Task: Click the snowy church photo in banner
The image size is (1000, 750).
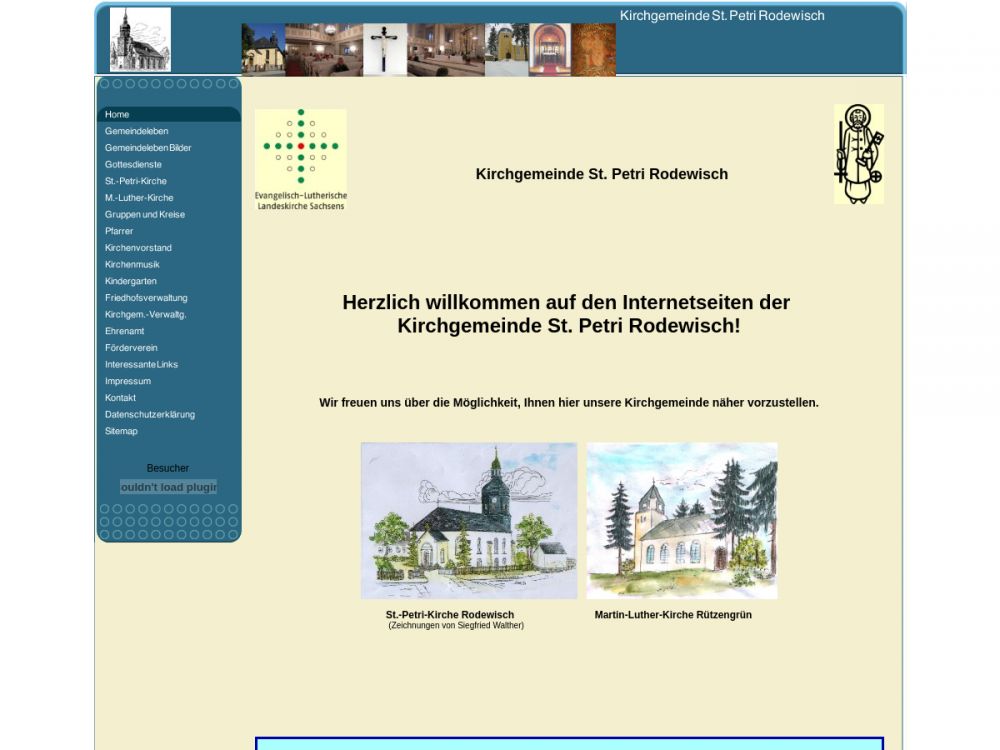Action: tap(506, 50)
